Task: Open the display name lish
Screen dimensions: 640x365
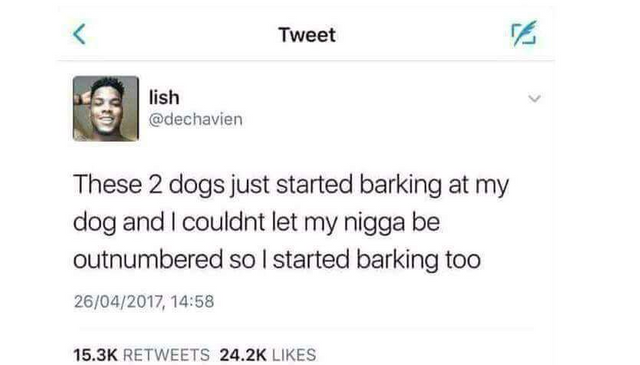Action: (x=164, y=98)
